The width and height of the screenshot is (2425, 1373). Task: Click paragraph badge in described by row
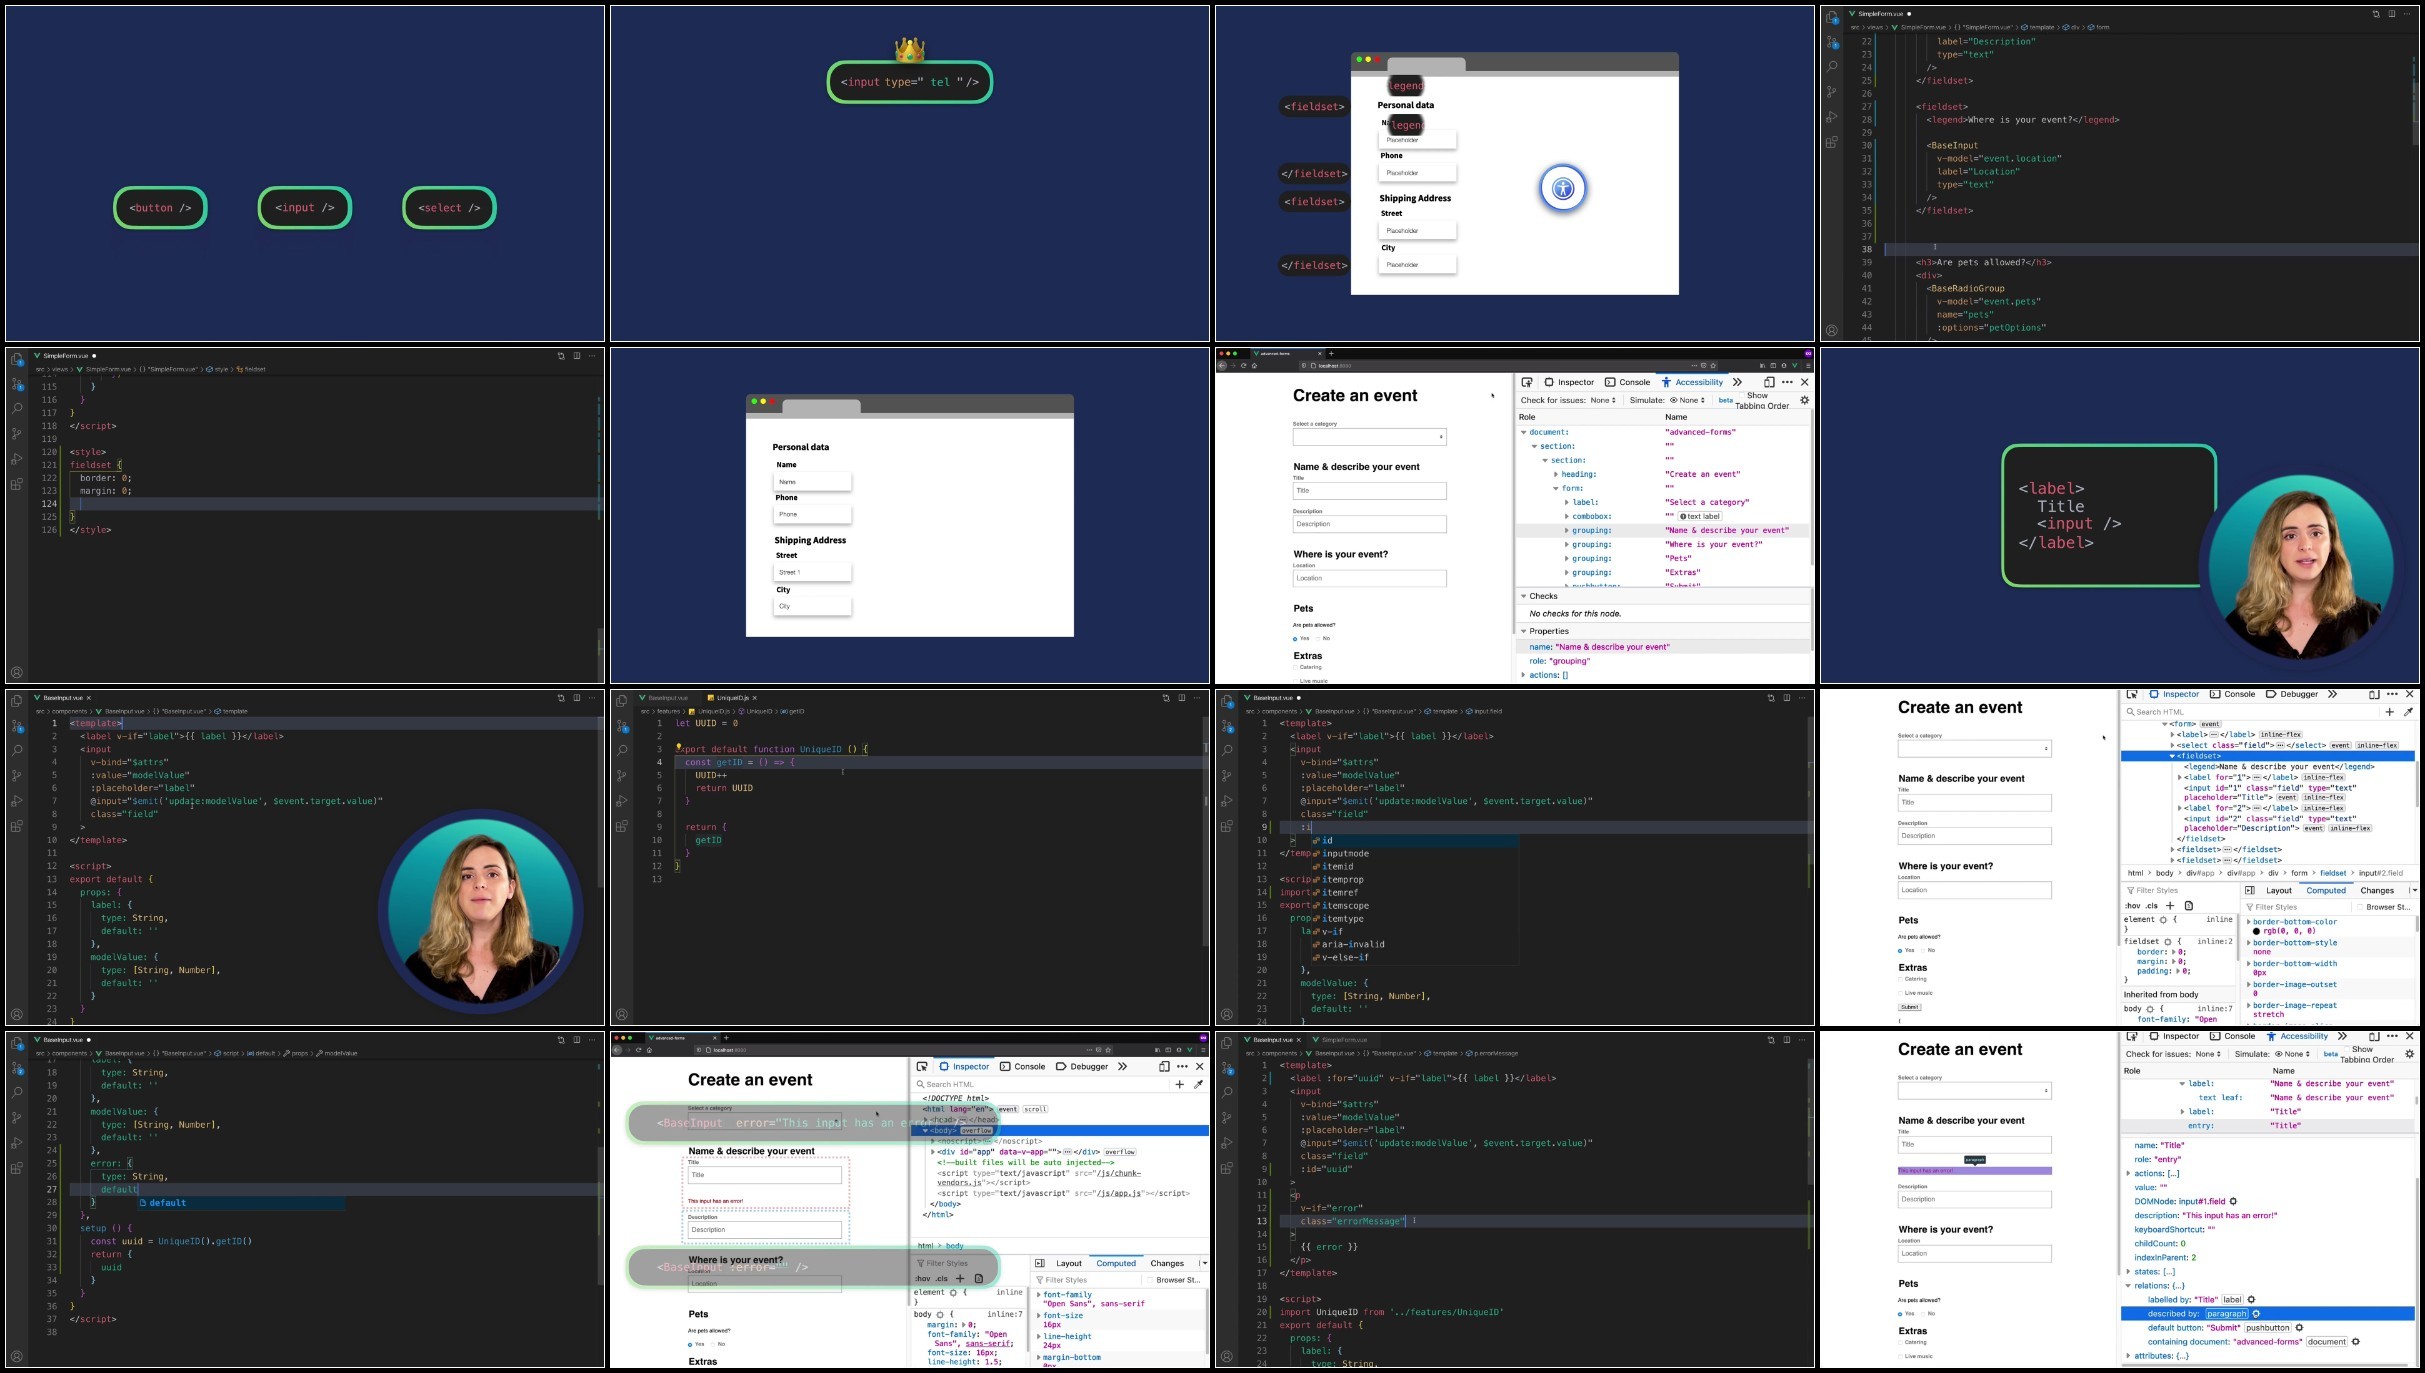(x=2226, y=1314)
